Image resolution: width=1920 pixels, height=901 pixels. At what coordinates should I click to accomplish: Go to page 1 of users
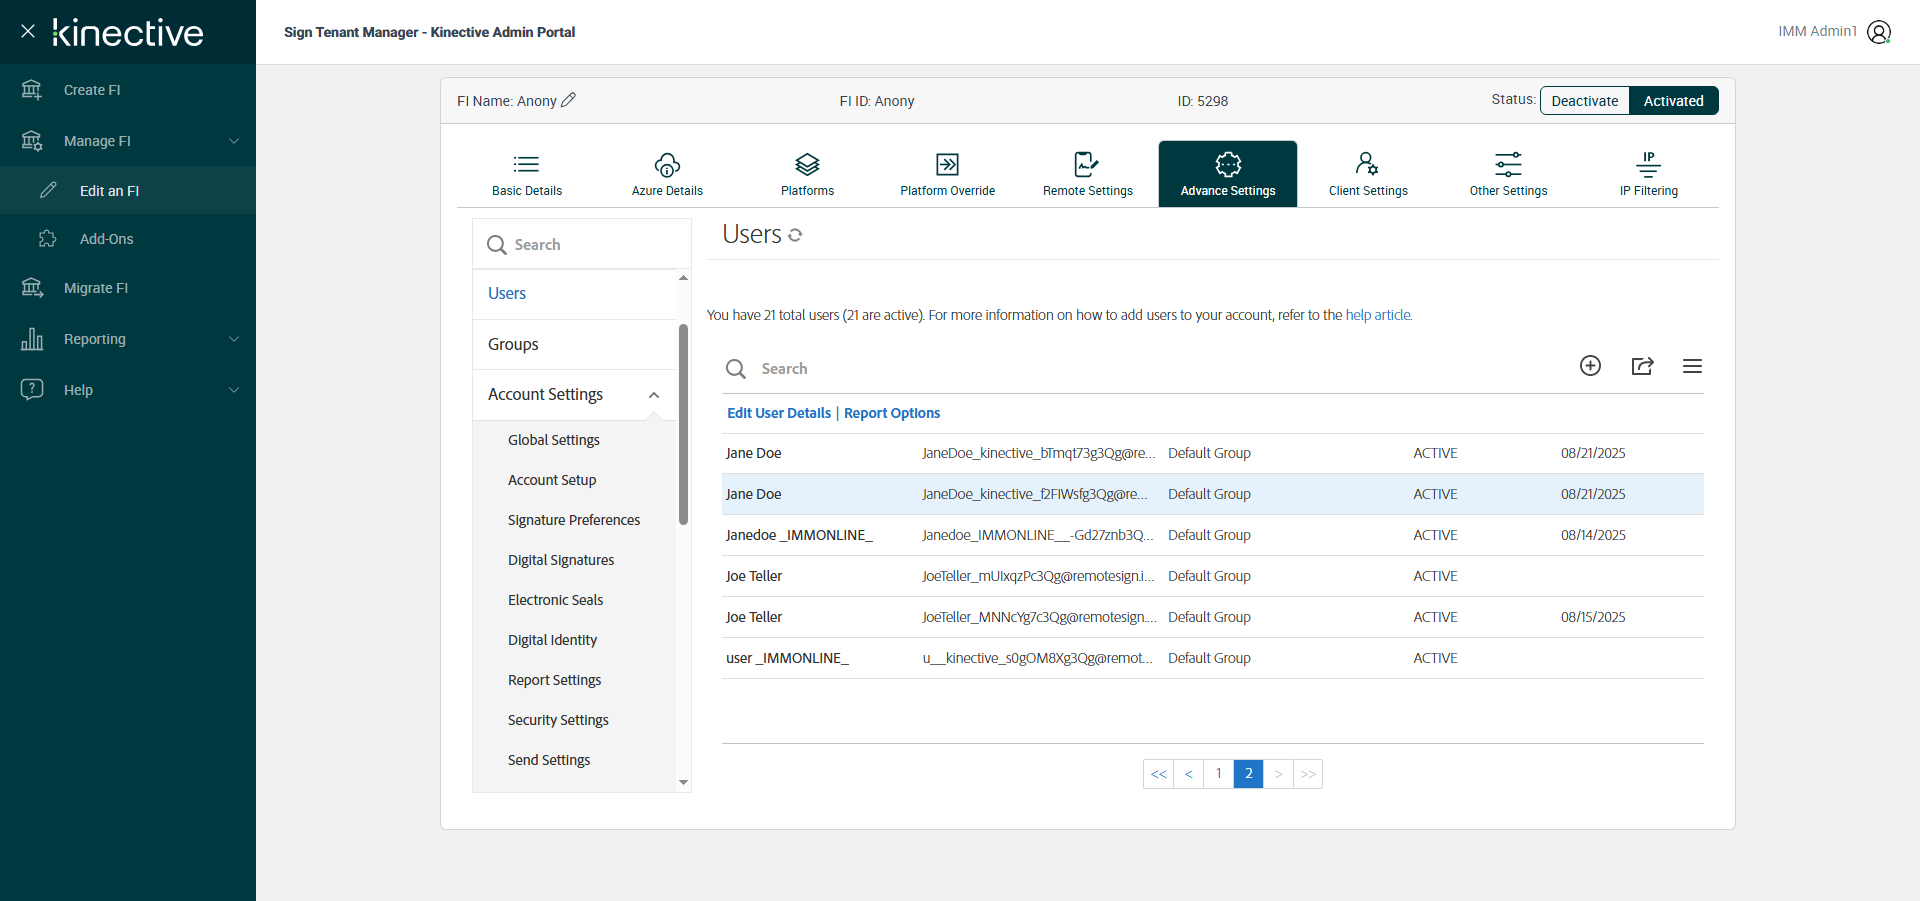click(x=1218, y=774)
